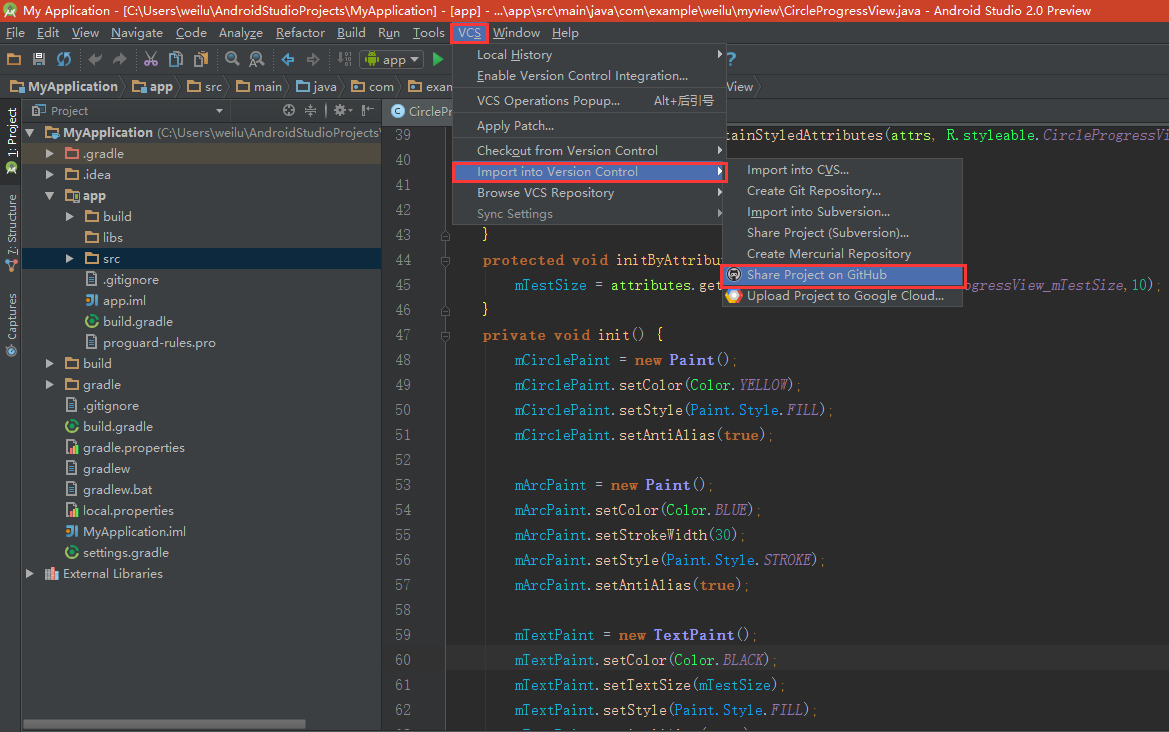Click the java breadcrumb
1169x732 pixels.
point(316,86)
